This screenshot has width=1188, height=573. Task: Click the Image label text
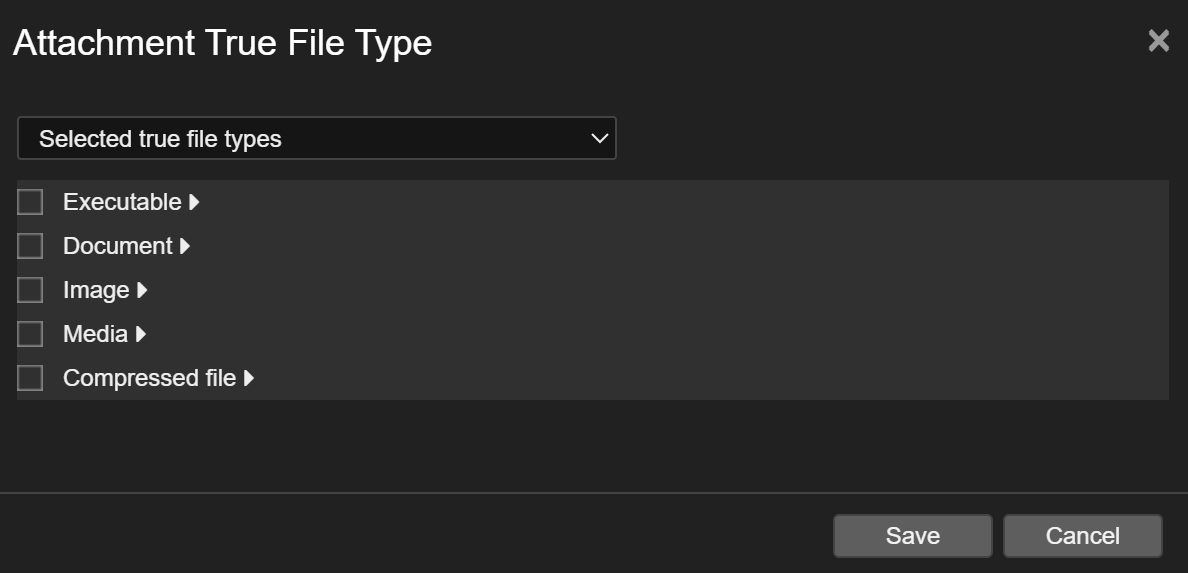[96, 290]
